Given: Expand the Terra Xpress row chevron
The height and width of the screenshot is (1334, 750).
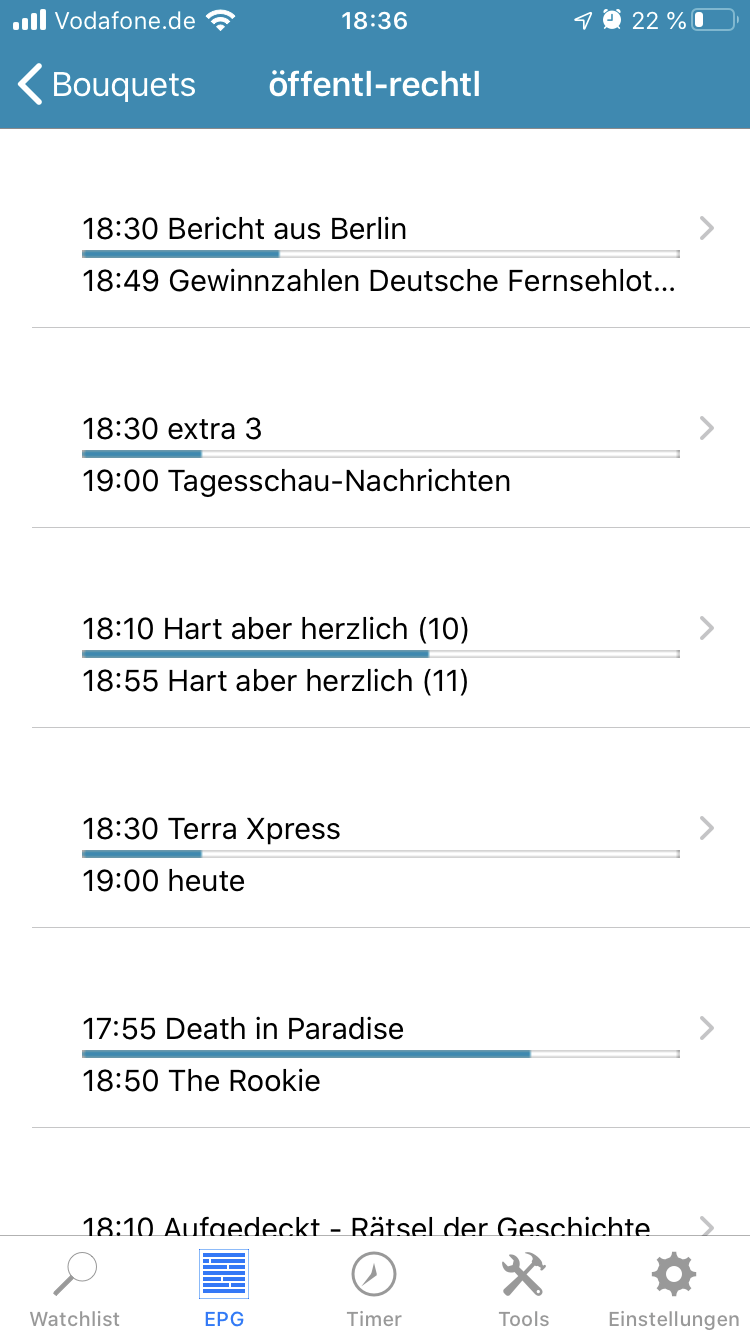Looking at the screenshot, I should (707, 829).
